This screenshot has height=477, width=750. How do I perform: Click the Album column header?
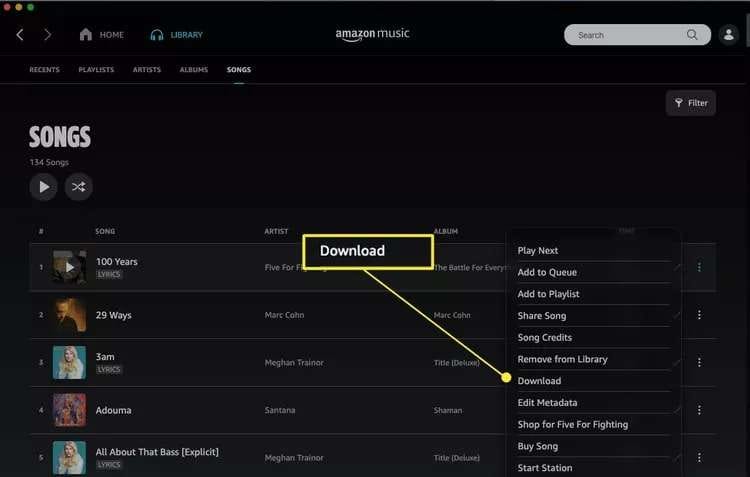[445, 231]
